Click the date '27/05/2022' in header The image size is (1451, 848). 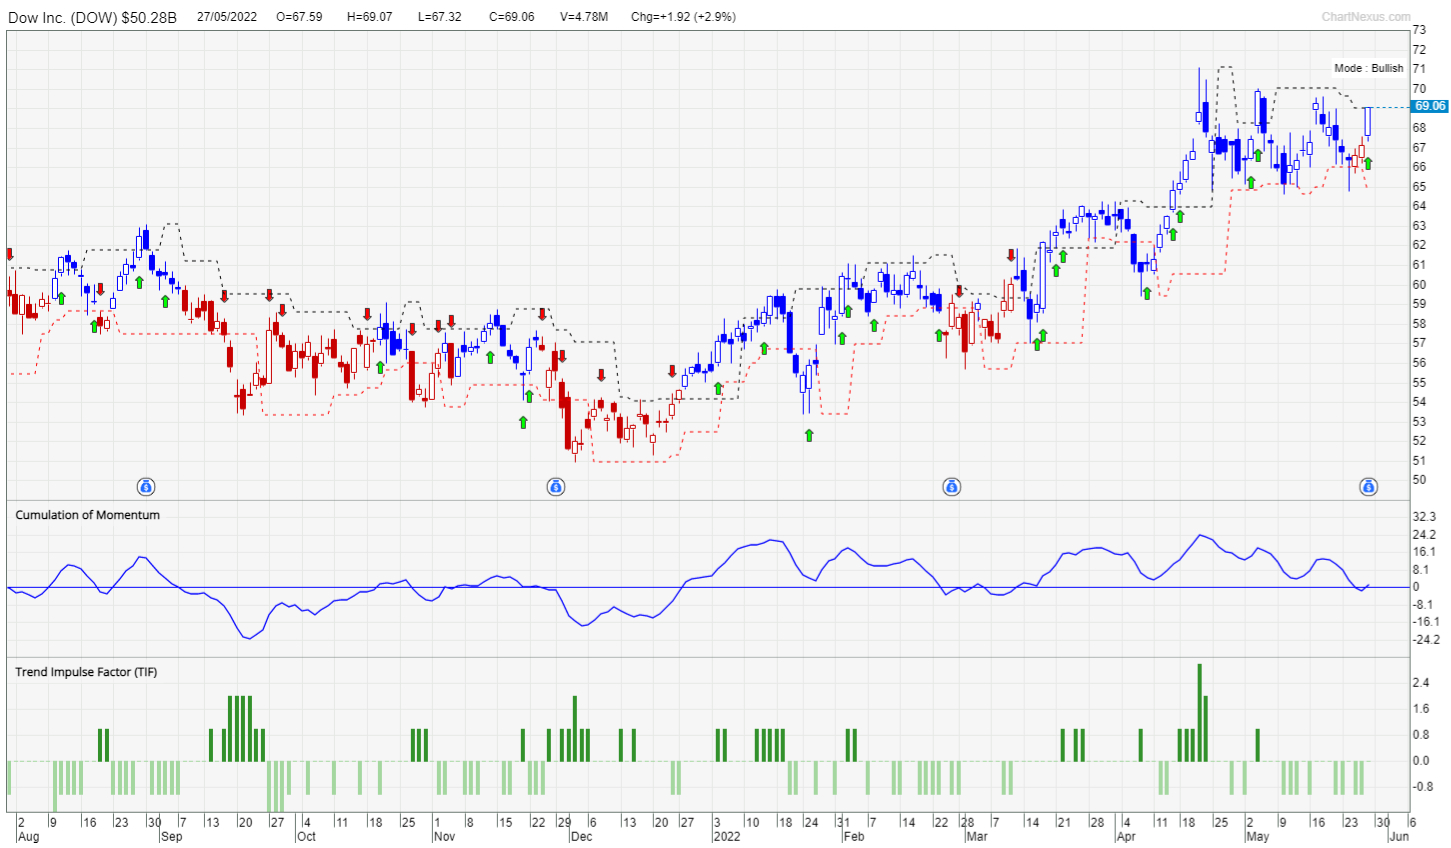pos(227,17)
